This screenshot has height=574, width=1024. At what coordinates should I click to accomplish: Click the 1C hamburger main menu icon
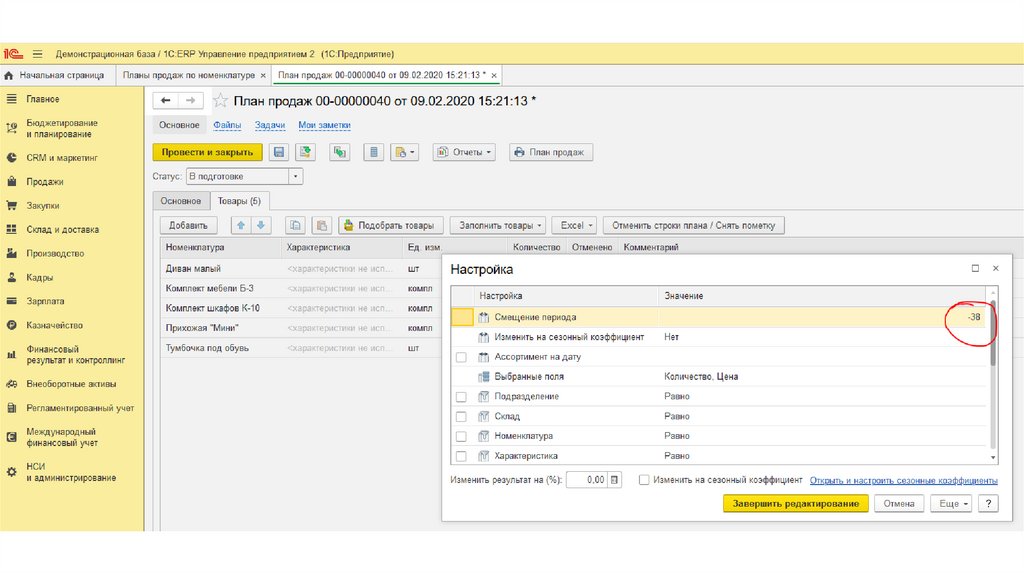38,53
